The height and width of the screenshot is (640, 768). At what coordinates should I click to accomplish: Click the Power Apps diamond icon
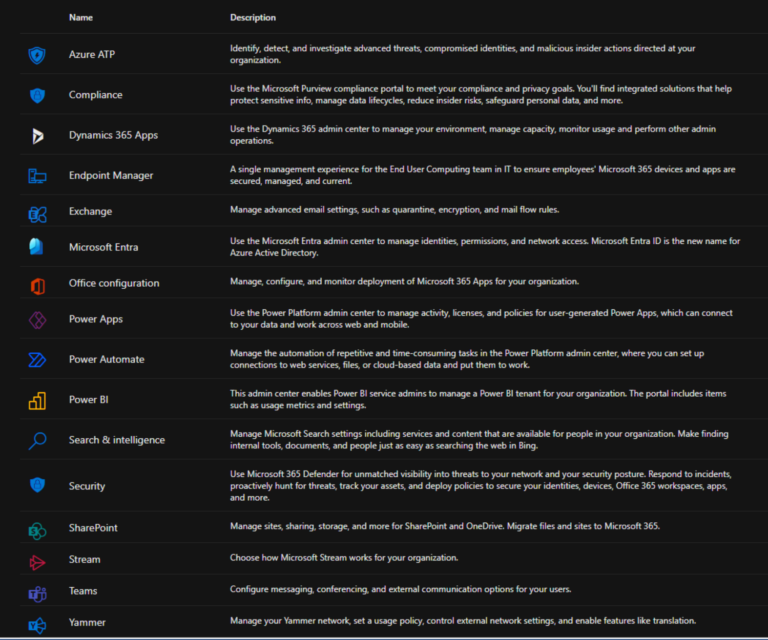tap(38, 320)
